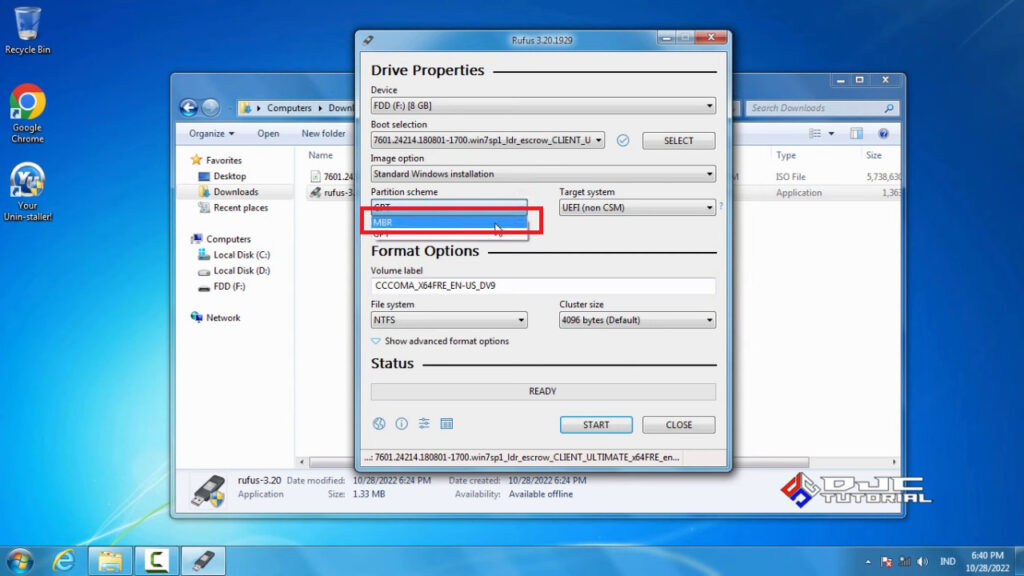Click the SELECT button for boot image
This screenshot has width=1024, height=576.
[678, 140]
